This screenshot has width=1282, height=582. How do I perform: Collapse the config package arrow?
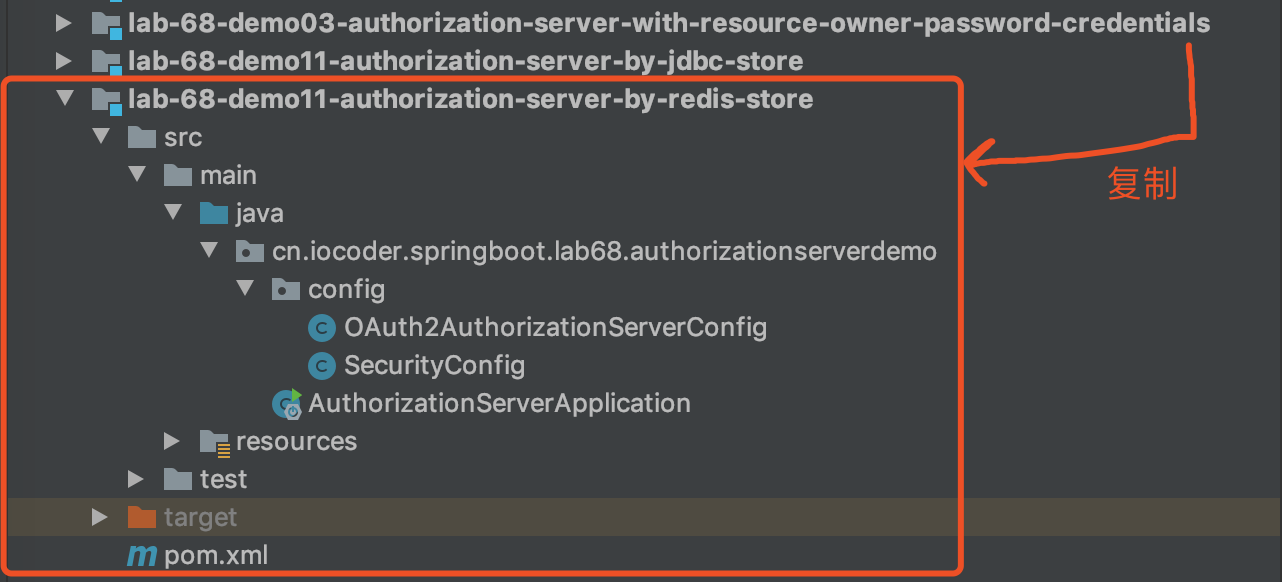245,290
